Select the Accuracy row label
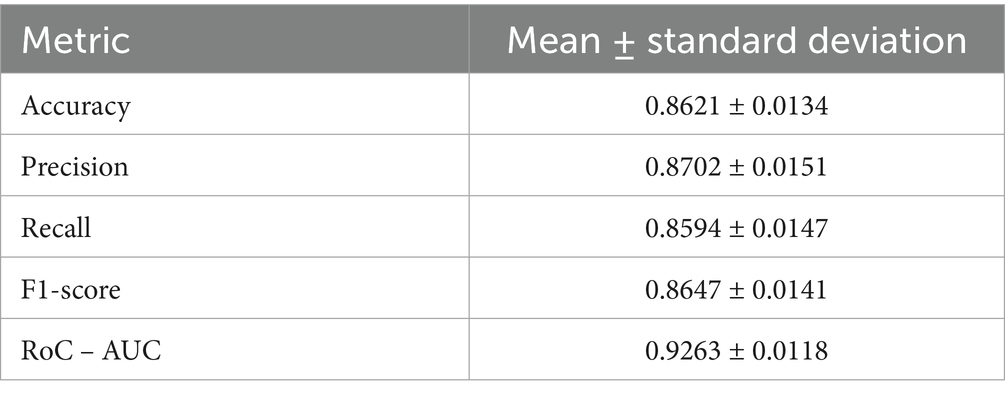 coord(76,106)
